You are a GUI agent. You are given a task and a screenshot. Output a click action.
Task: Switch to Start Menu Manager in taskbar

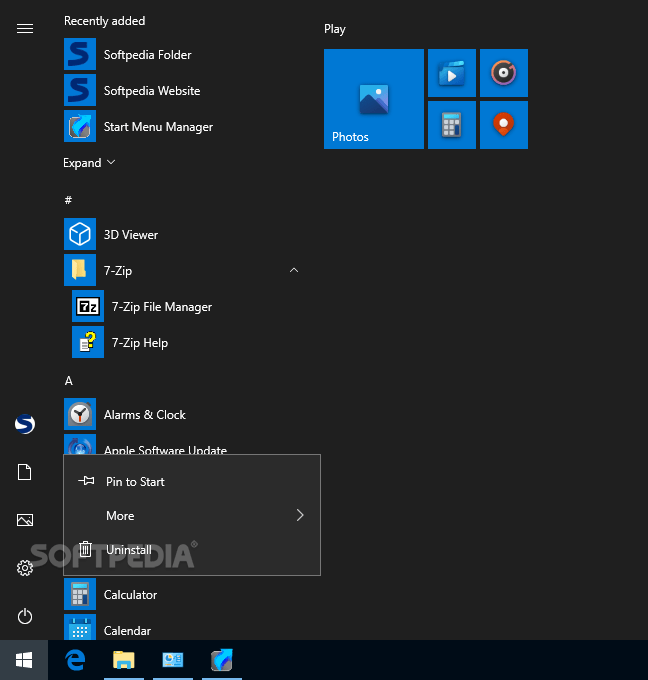coord(222,660)
